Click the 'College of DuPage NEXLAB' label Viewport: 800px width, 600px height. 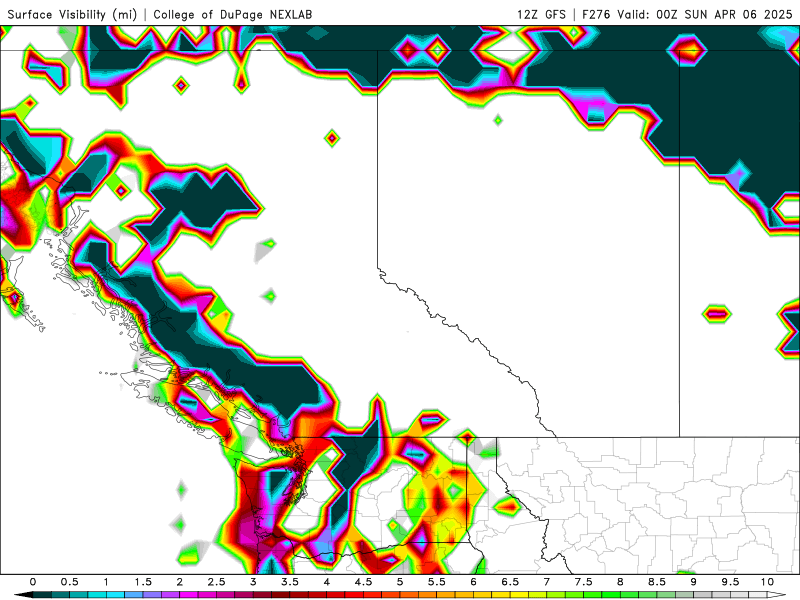coord(233,14)
